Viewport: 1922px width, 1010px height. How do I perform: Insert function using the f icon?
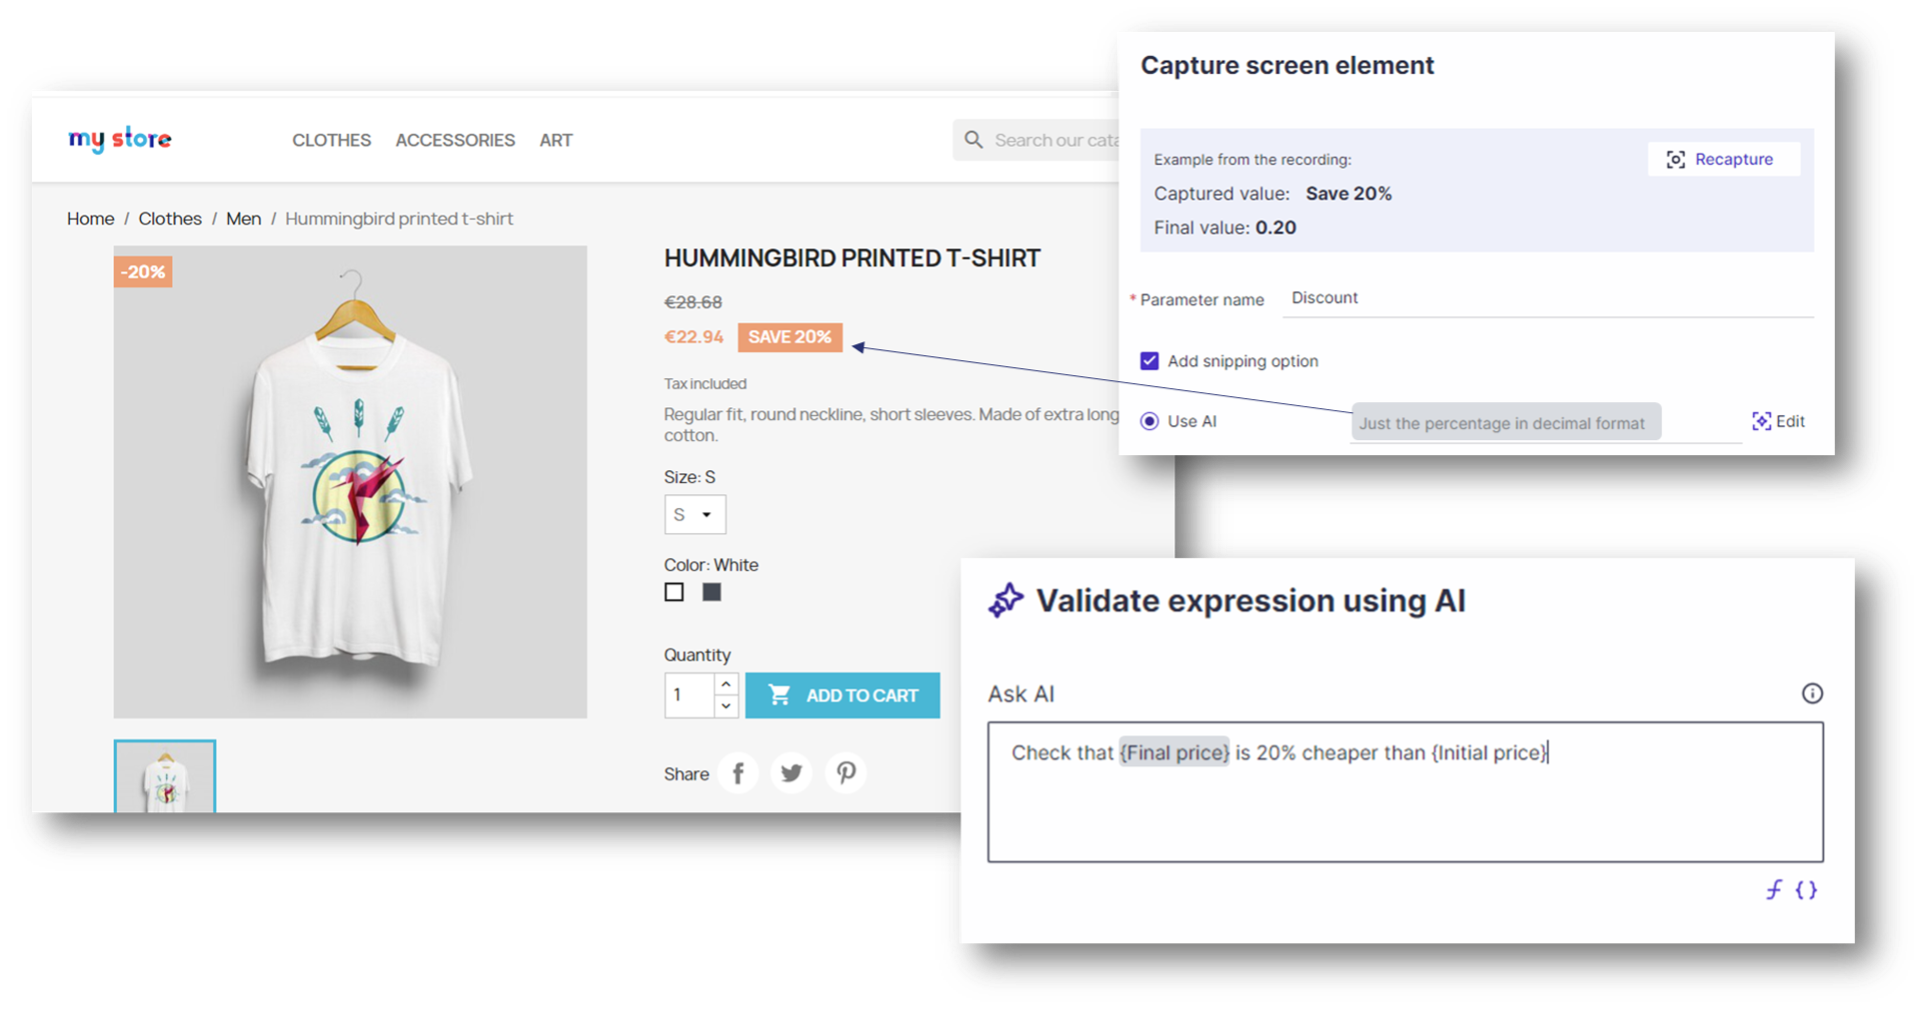point(1773,890)
